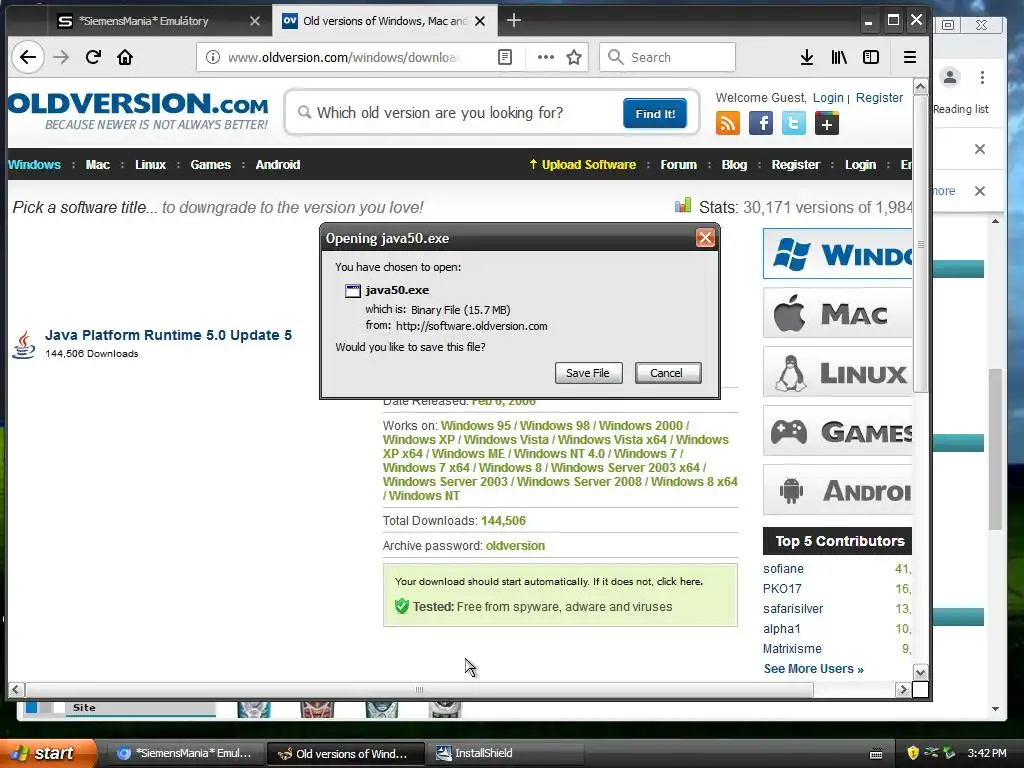Click Register in the dark nav bar
1024x768 pixels.
coord(795,165)
